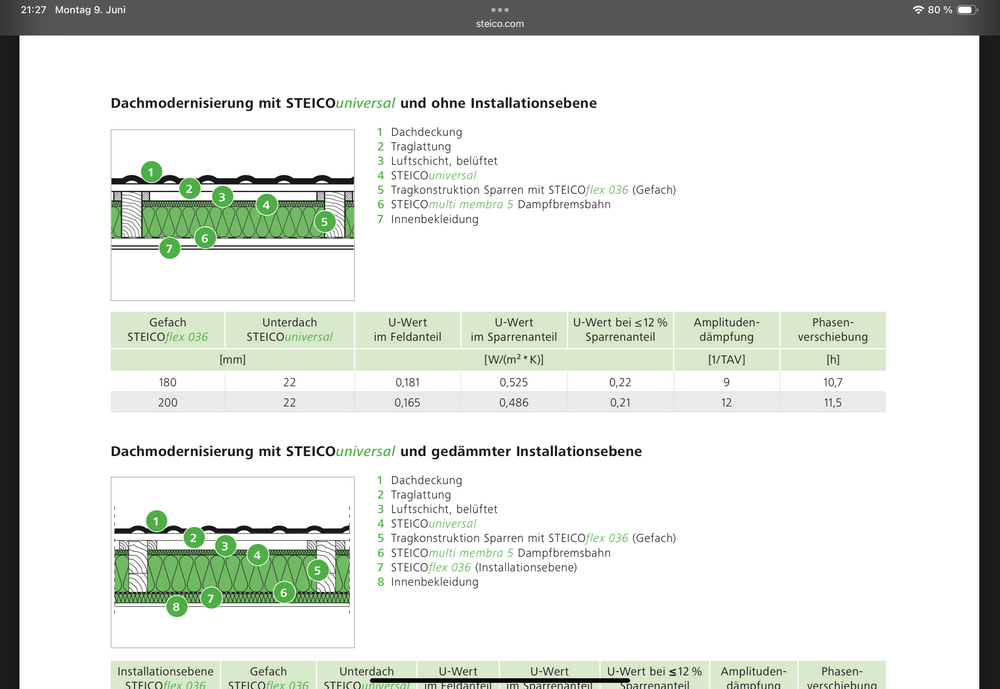
Task: Tap marker 6 in the second roof diagram
Action: click(284, 592)
